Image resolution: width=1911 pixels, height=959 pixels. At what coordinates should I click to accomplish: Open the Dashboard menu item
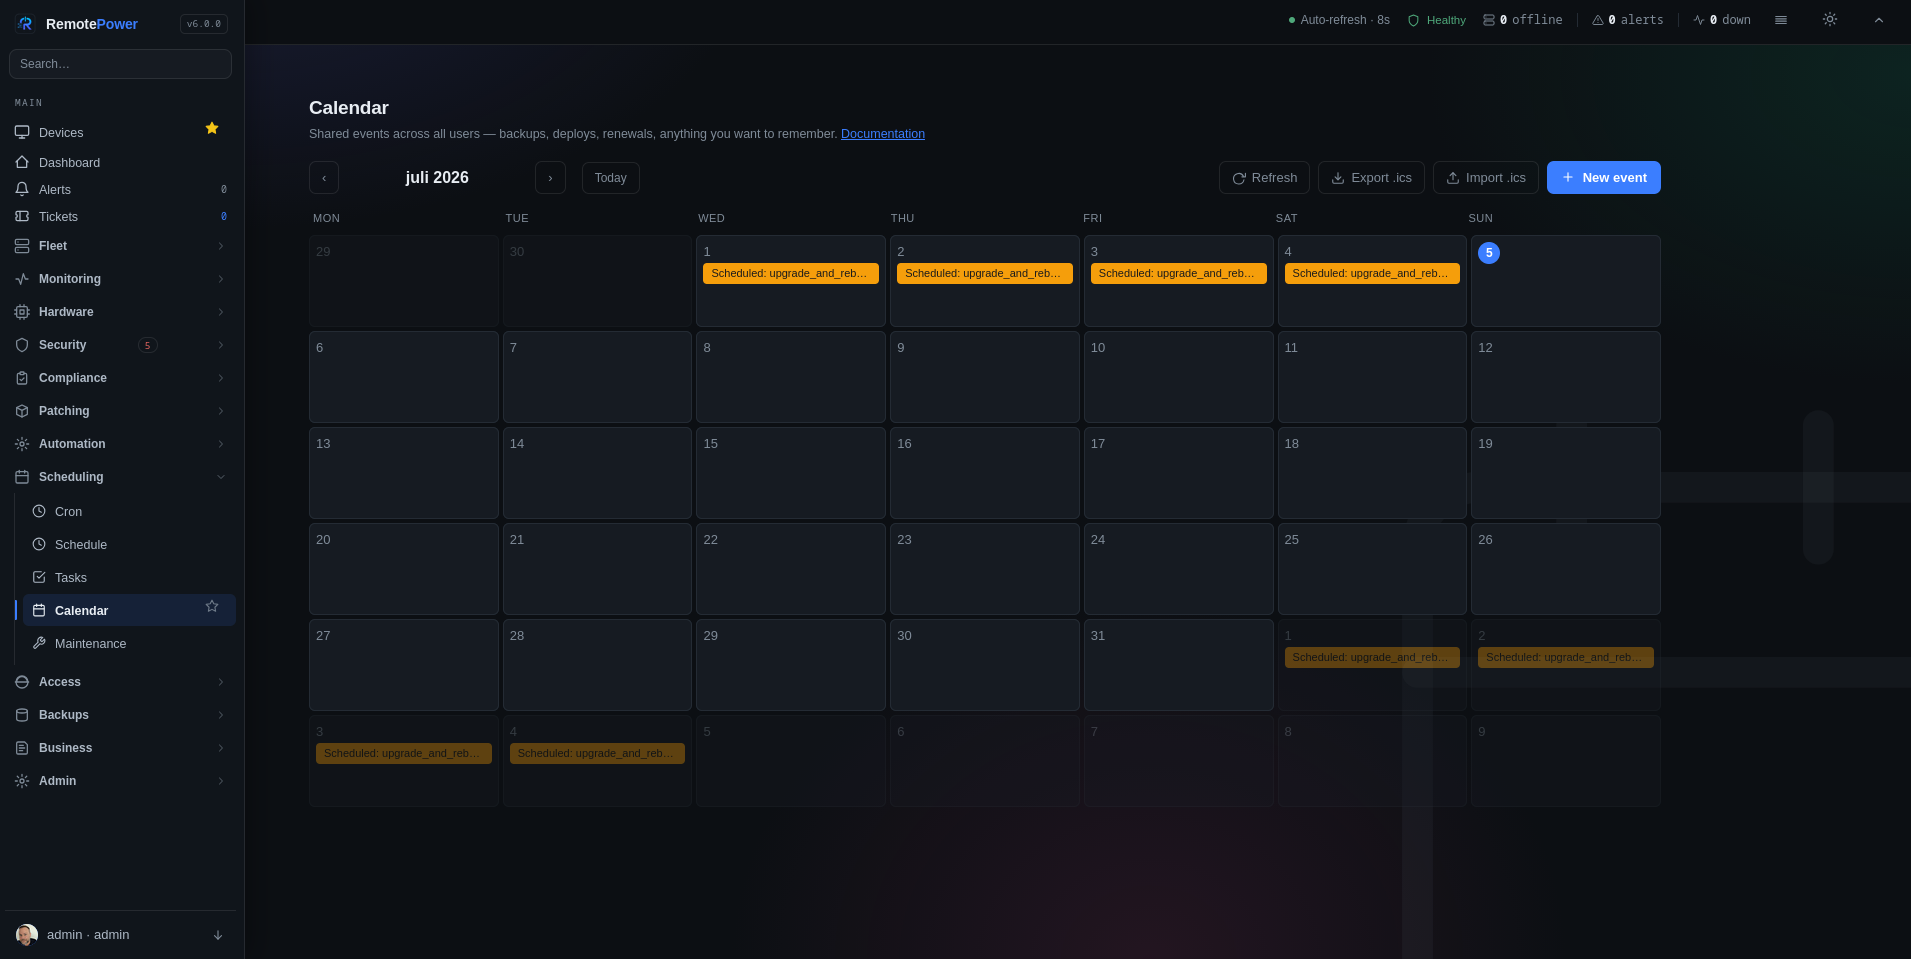(x=120, y=162)
